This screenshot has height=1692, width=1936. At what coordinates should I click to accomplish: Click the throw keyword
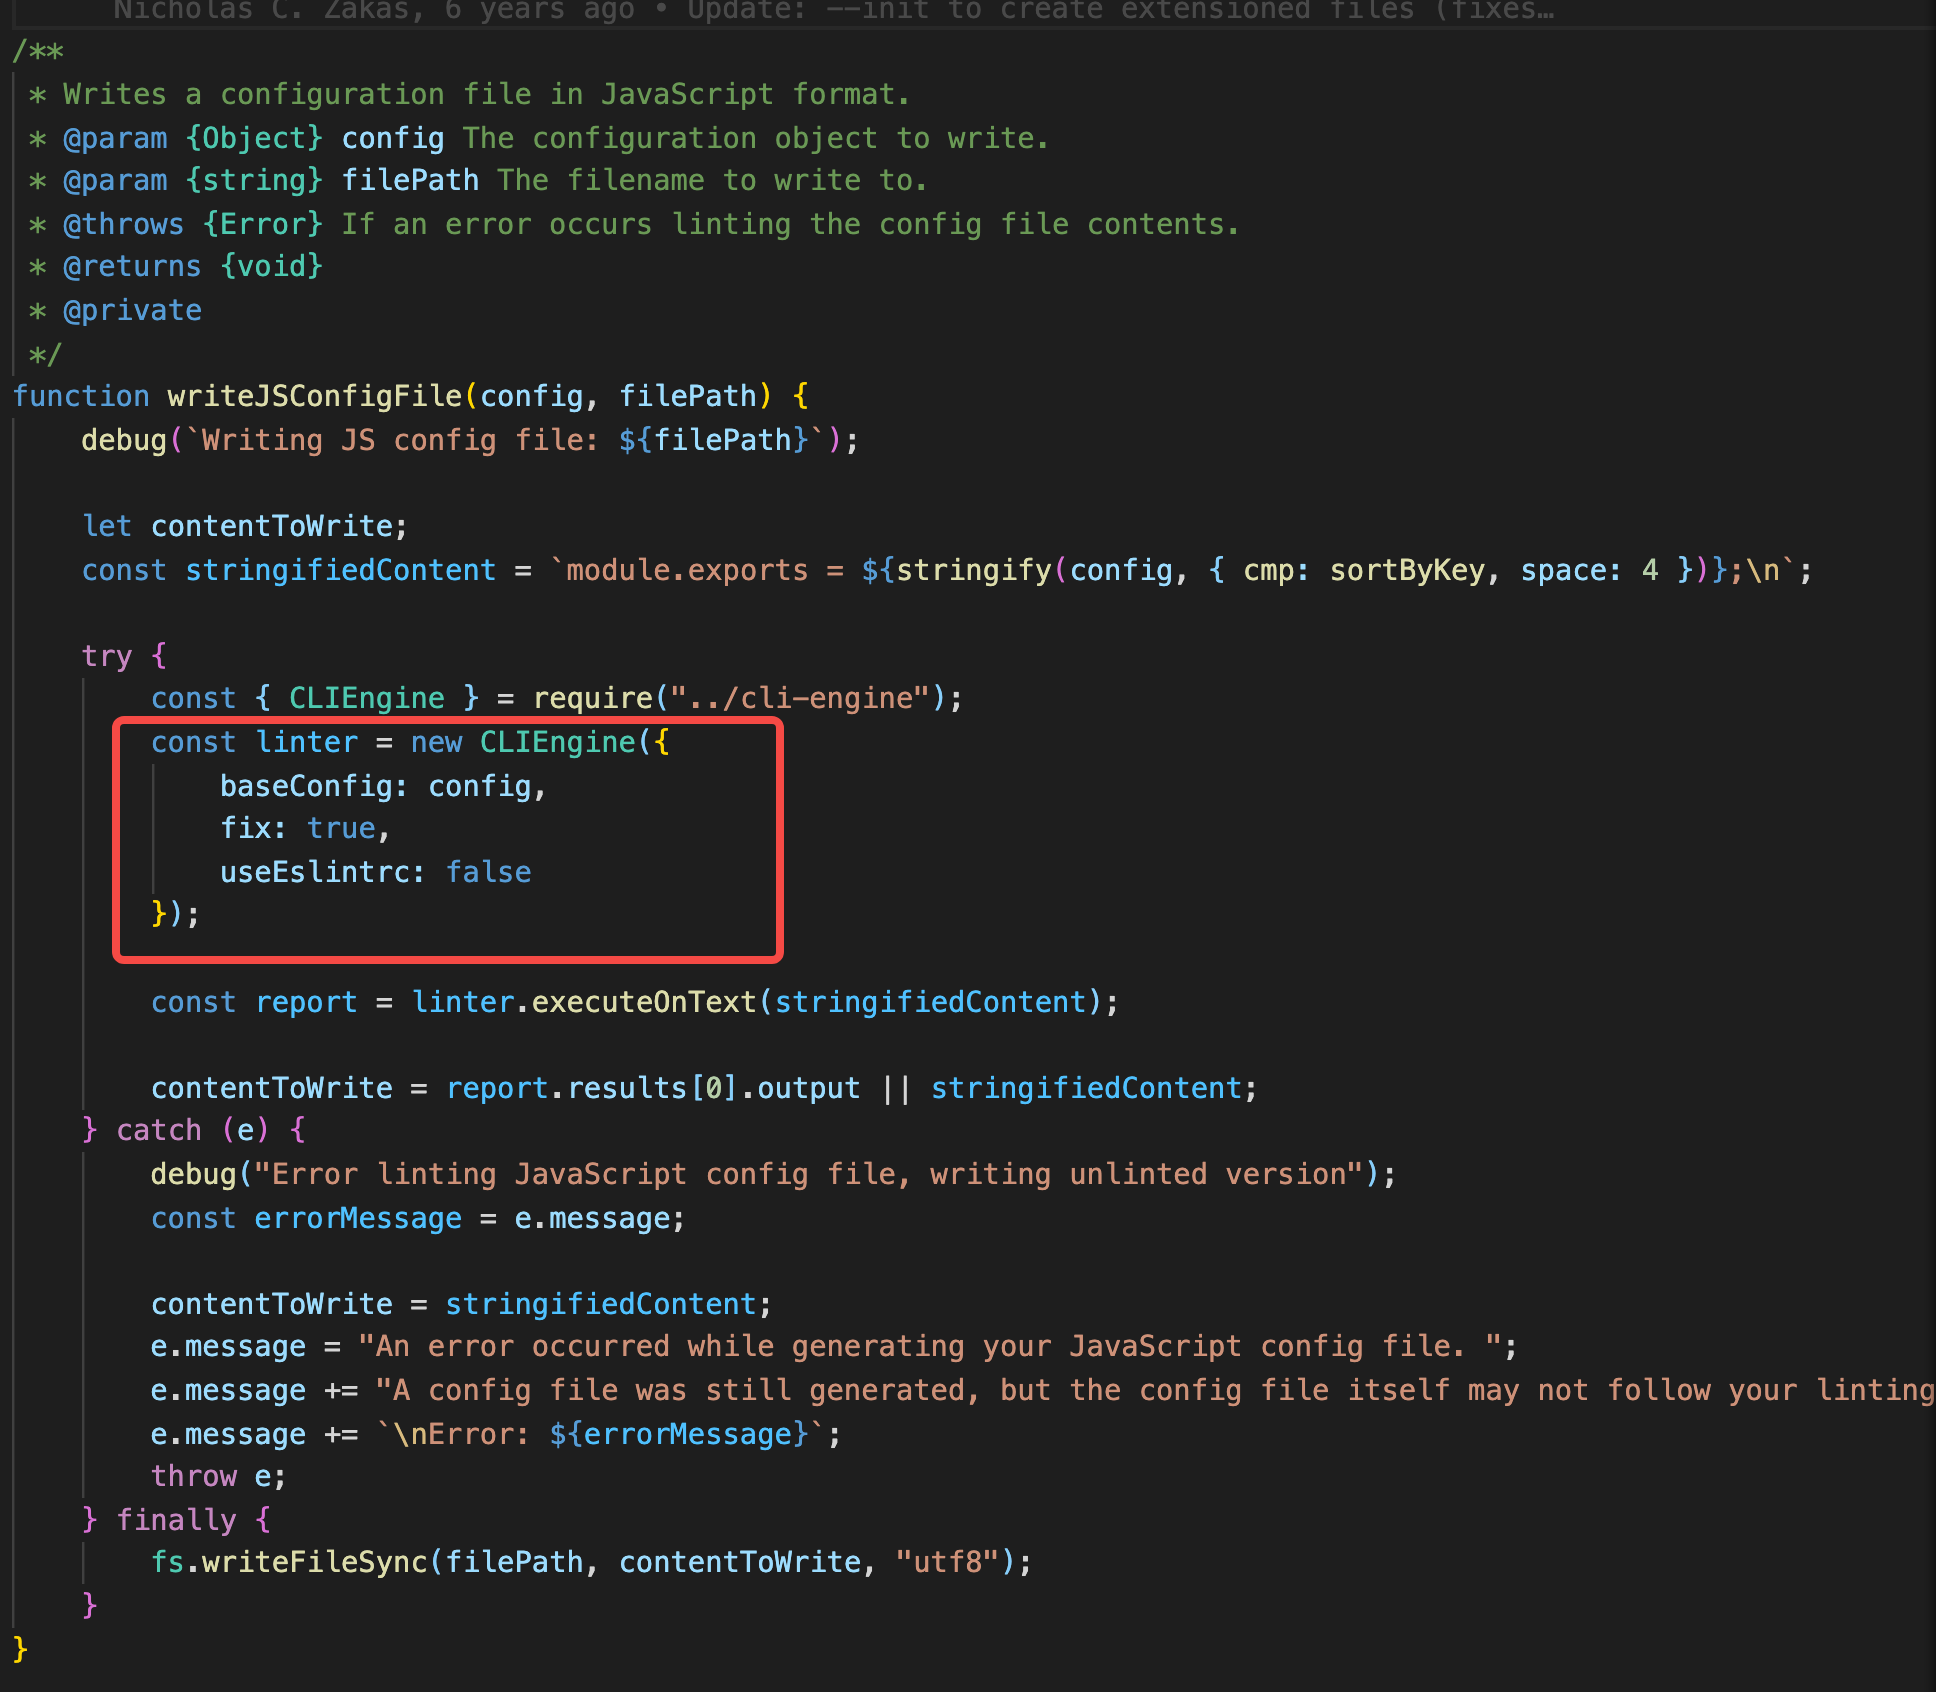pos(194,1476)
